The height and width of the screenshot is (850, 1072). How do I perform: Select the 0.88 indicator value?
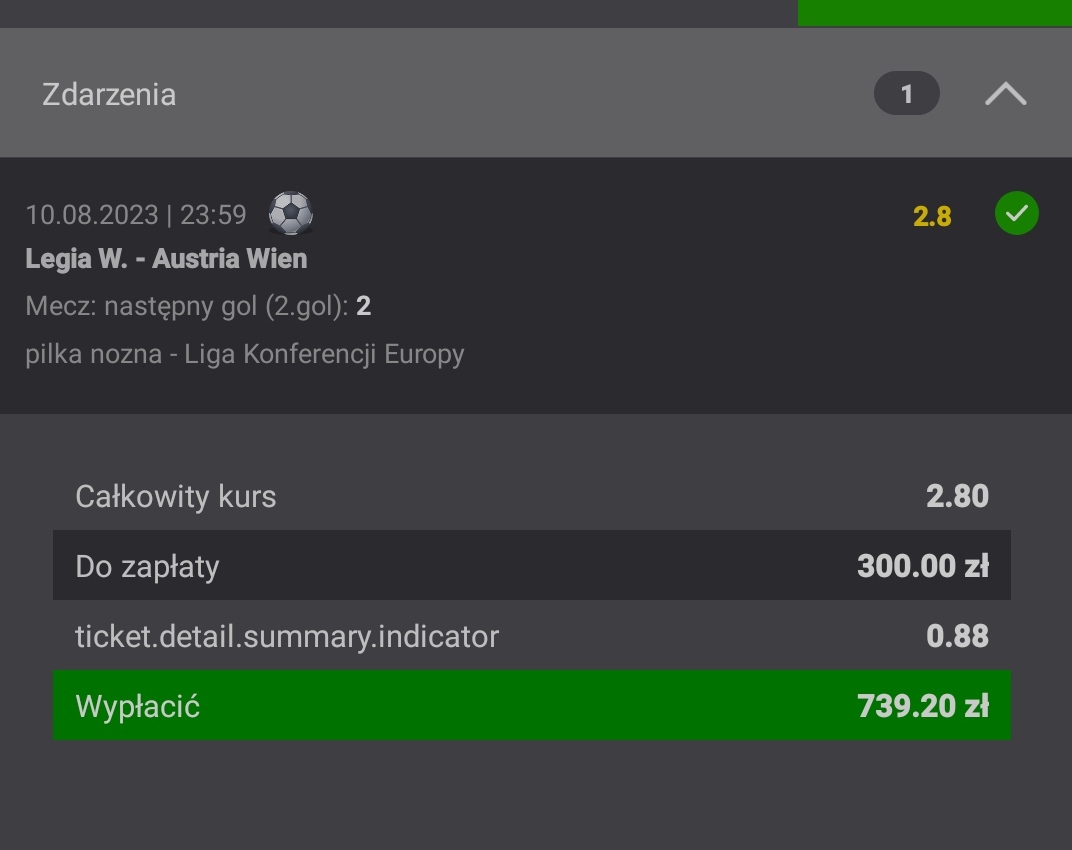coord(957,636)
